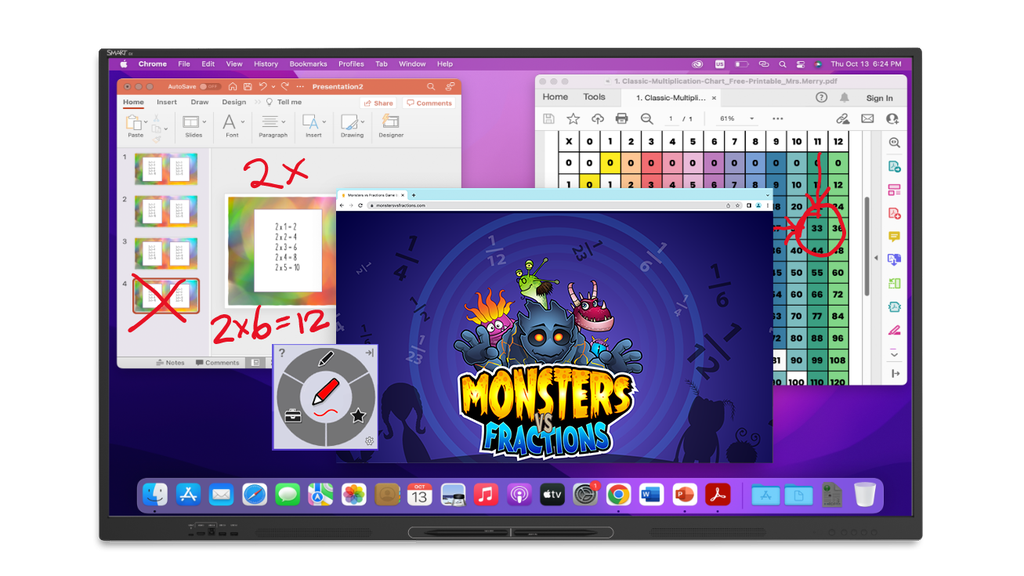Open the notifications bell in Acrobat

(x=844, y=97)
